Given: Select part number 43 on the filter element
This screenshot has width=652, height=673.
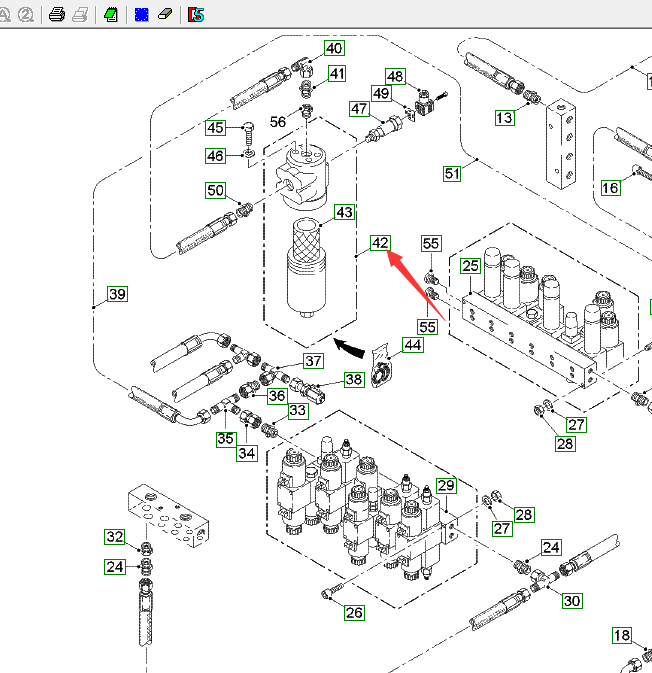Looking at the screenshot, I should [x=344, y=213].
